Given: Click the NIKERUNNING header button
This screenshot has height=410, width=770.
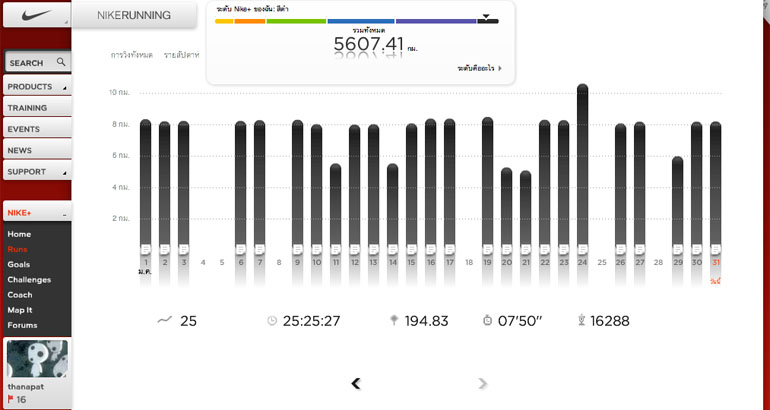Looking at the screenshot, I should (x=134, y=15).
